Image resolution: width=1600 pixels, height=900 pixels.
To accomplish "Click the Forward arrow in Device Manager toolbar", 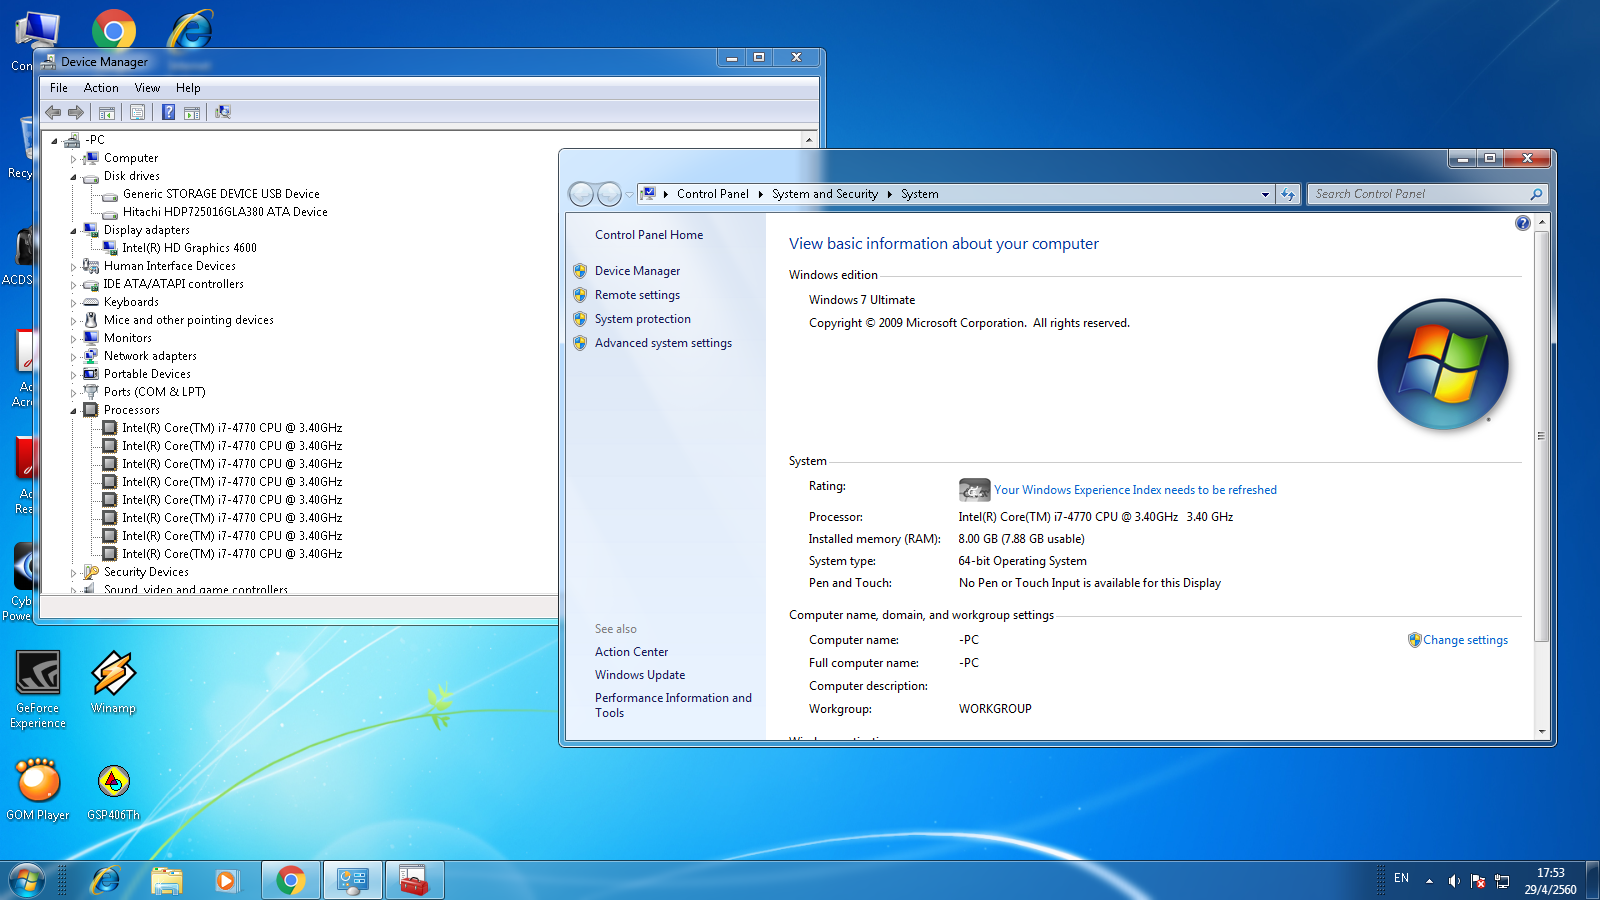I will click(76, 112).
